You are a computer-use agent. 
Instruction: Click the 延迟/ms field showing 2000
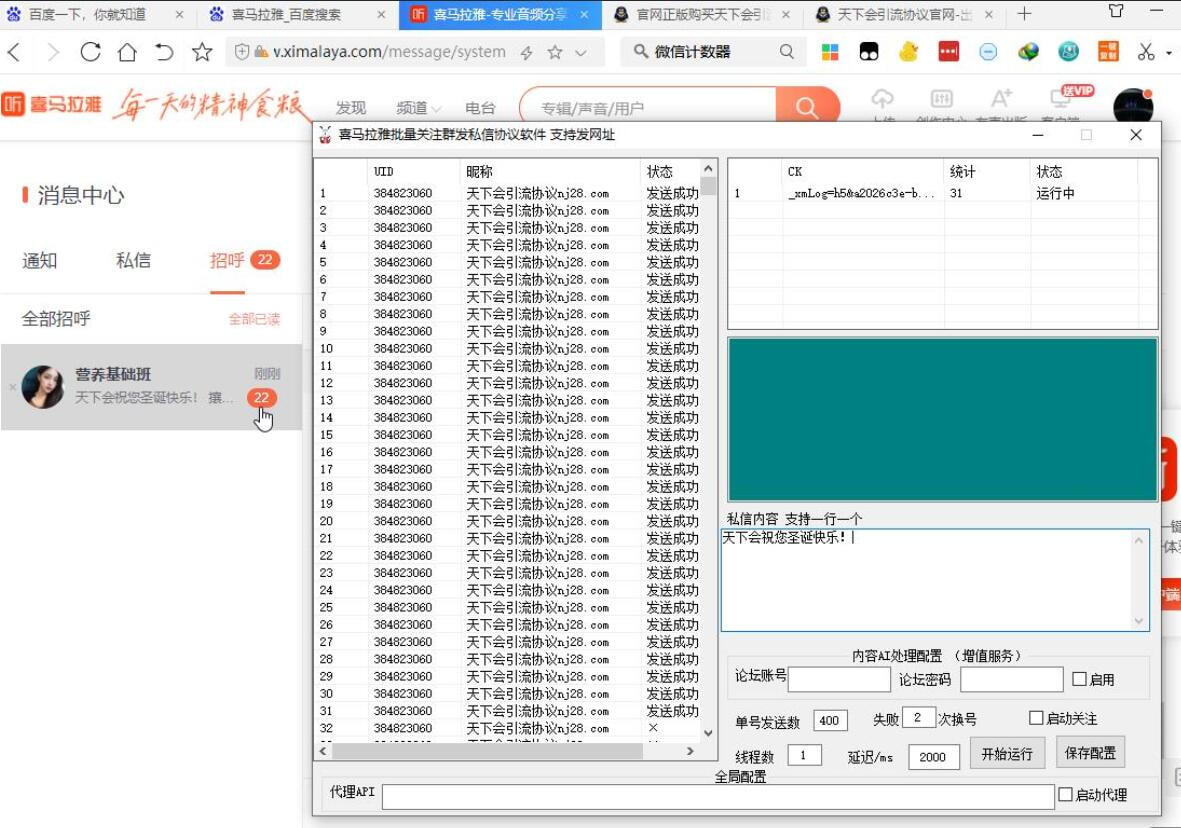[x=933, y=757]
